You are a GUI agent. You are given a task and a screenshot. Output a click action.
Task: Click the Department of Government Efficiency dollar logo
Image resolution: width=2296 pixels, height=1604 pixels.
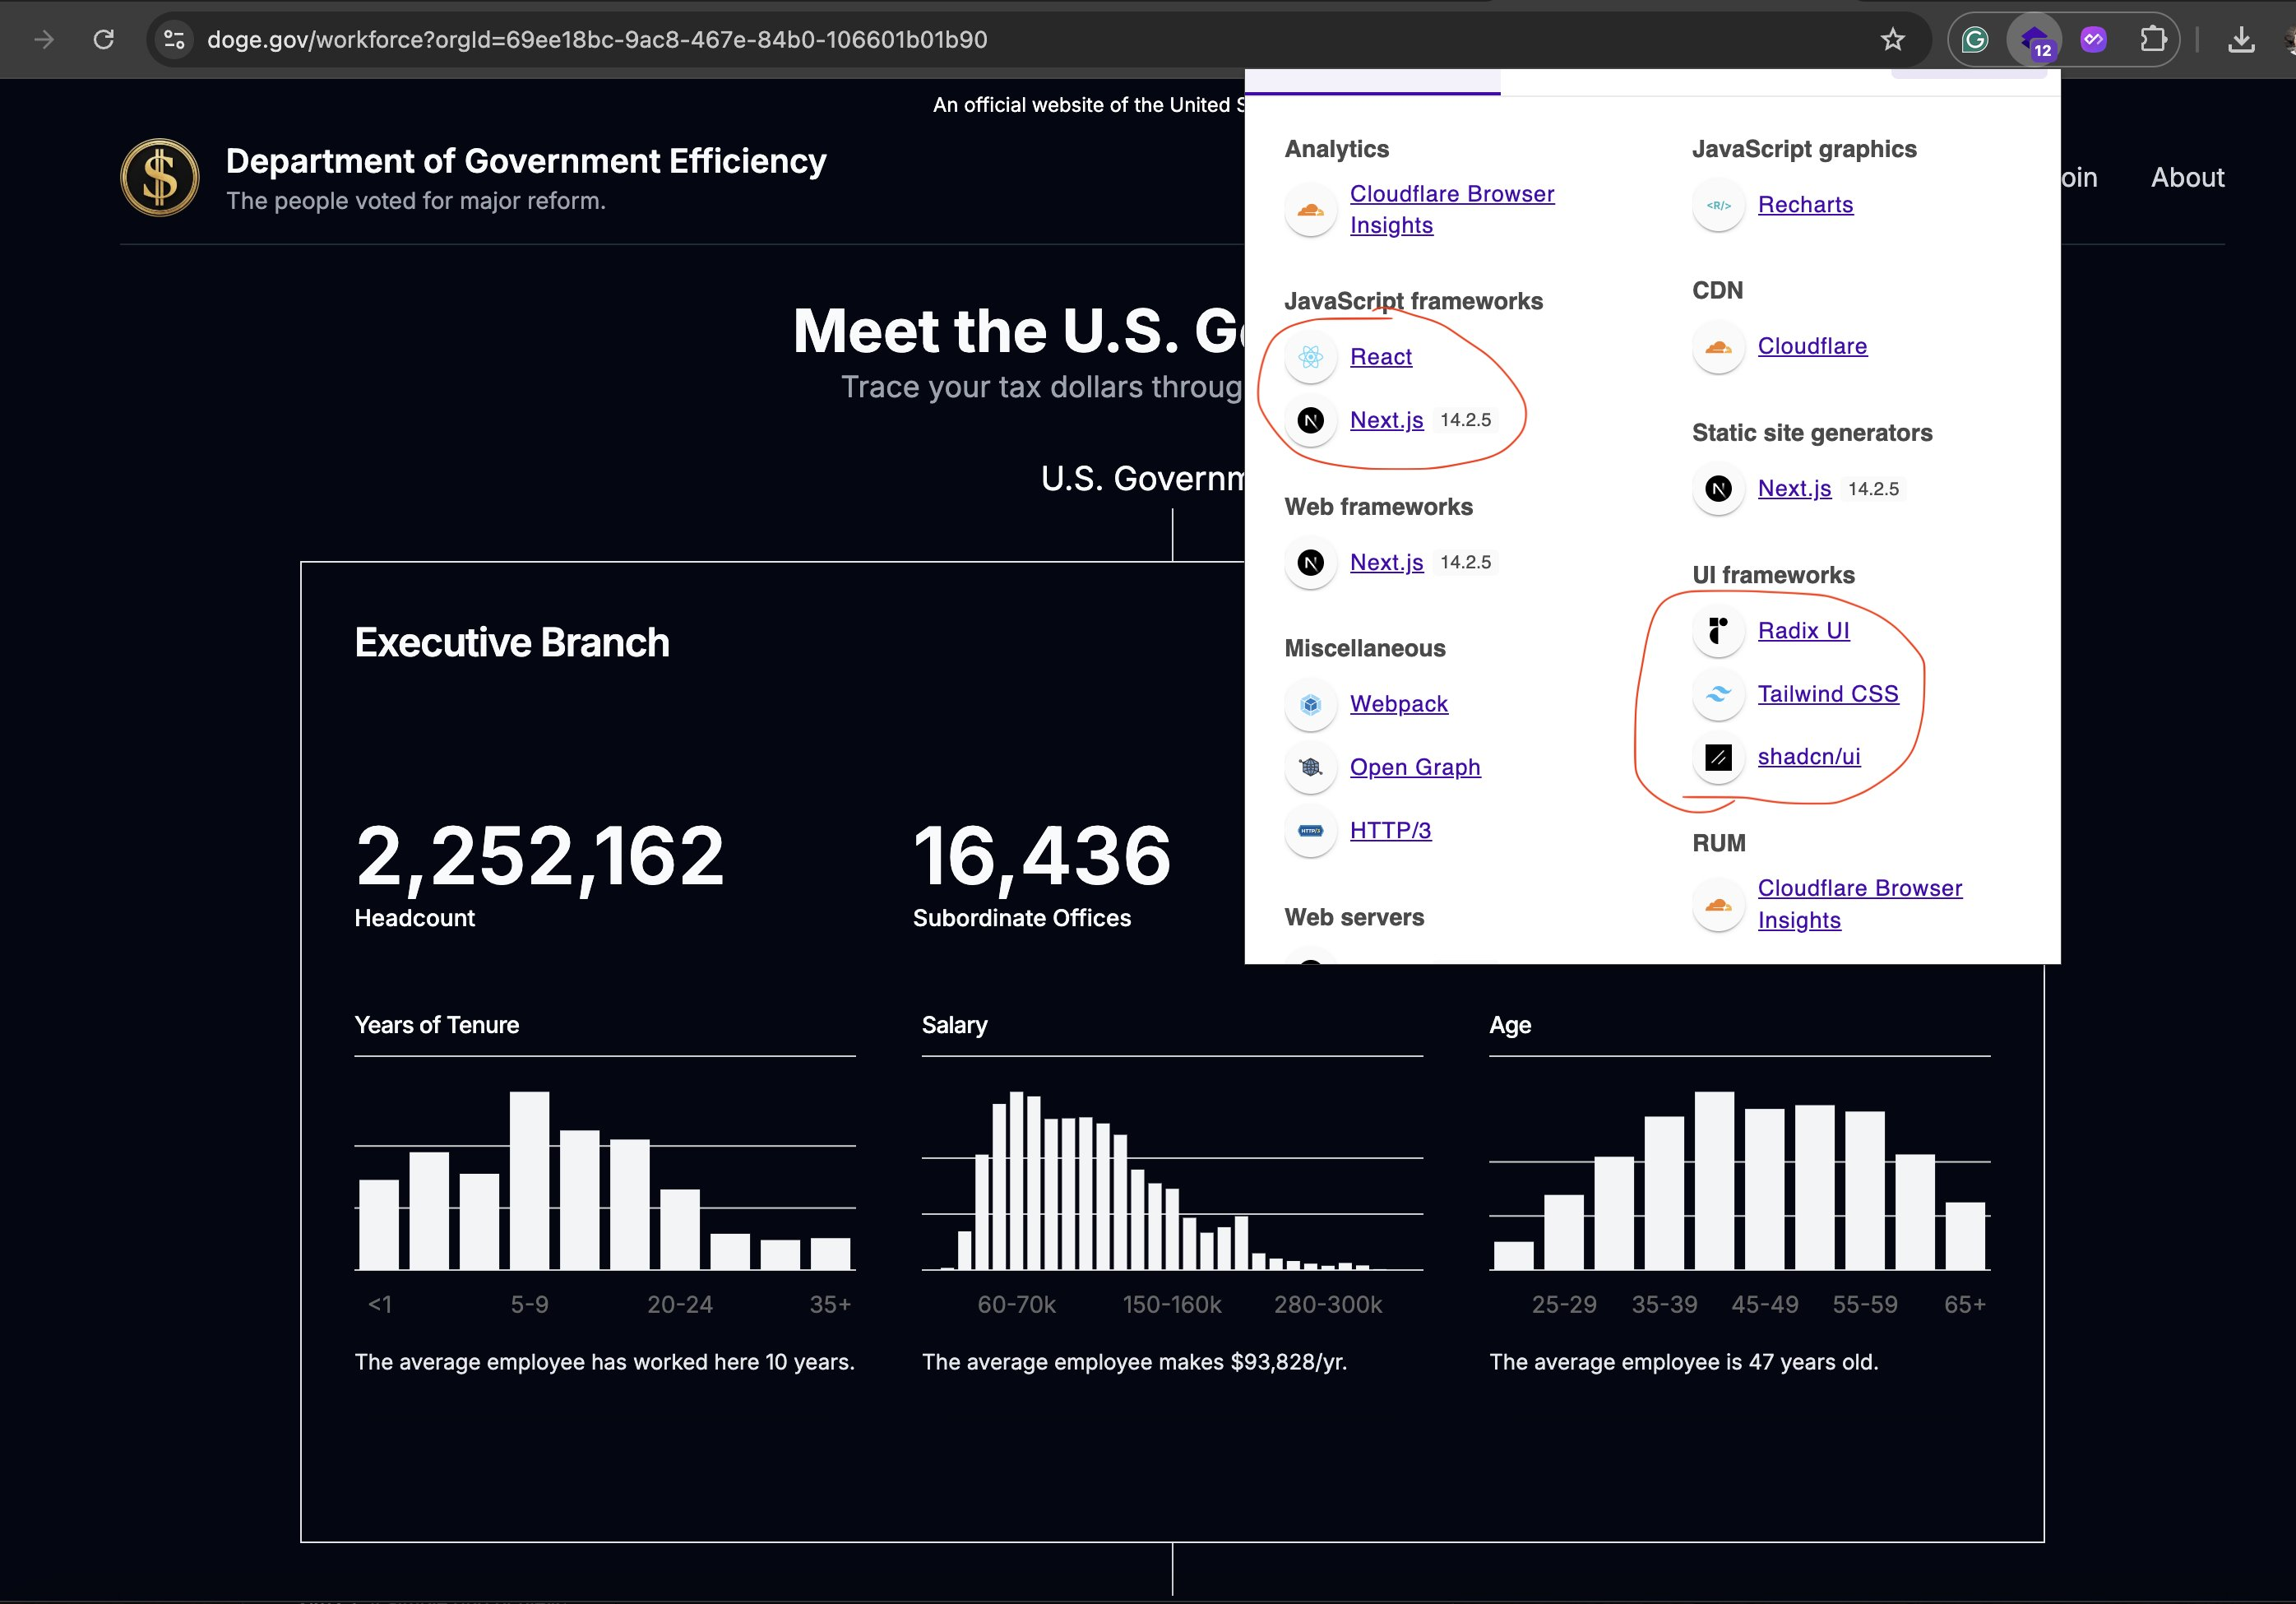[160, 178]
